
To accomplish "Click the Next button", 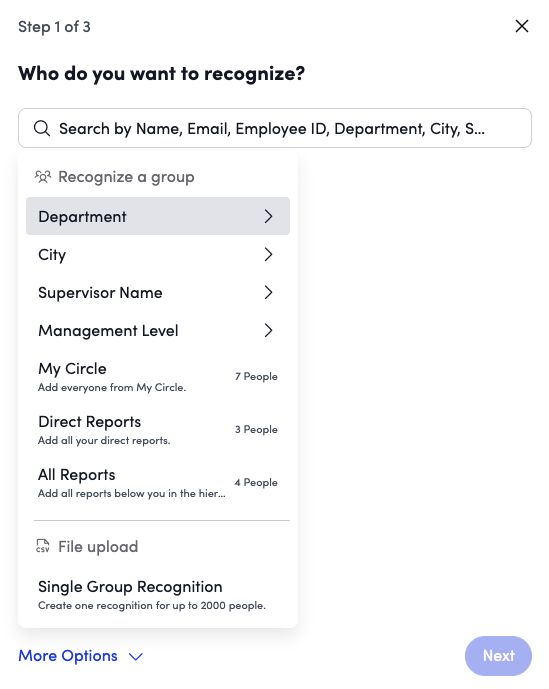I will 498,656.
